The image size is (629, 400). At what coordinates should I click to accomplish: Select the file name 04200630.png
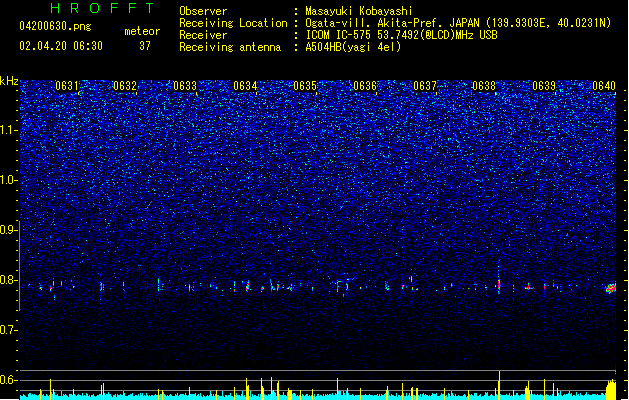55,27
